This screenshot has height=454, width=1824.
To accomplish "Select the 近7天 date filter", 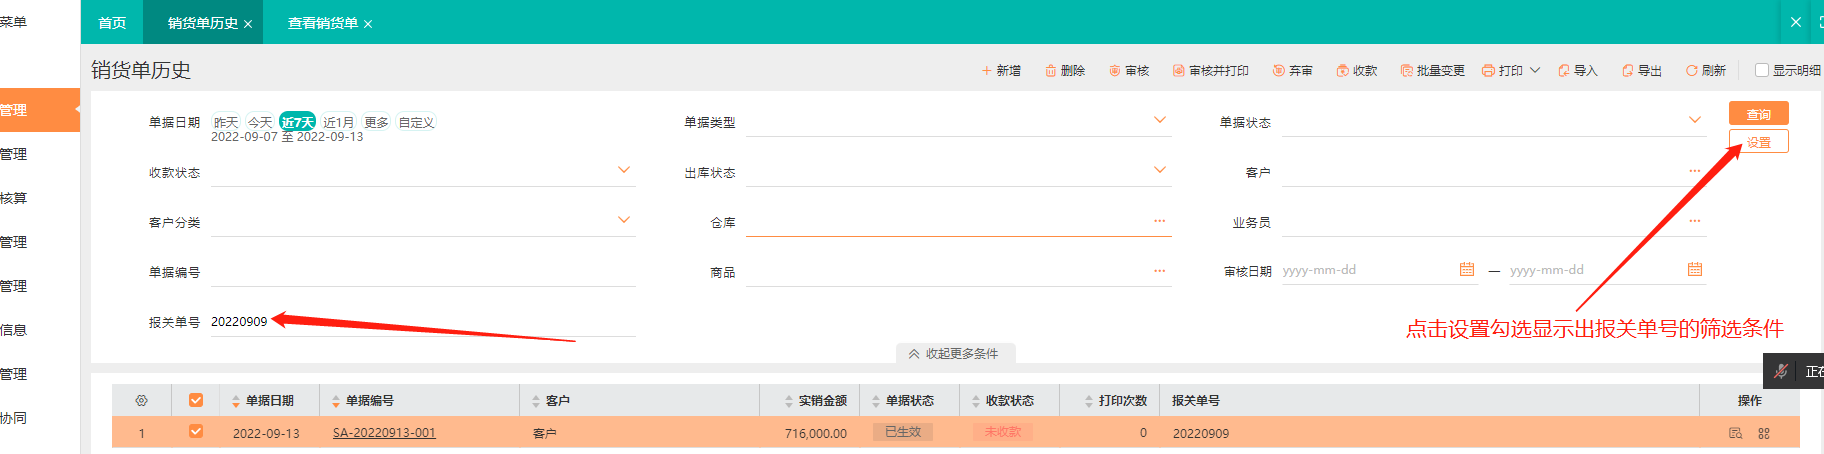I will (x=297, y=122).
